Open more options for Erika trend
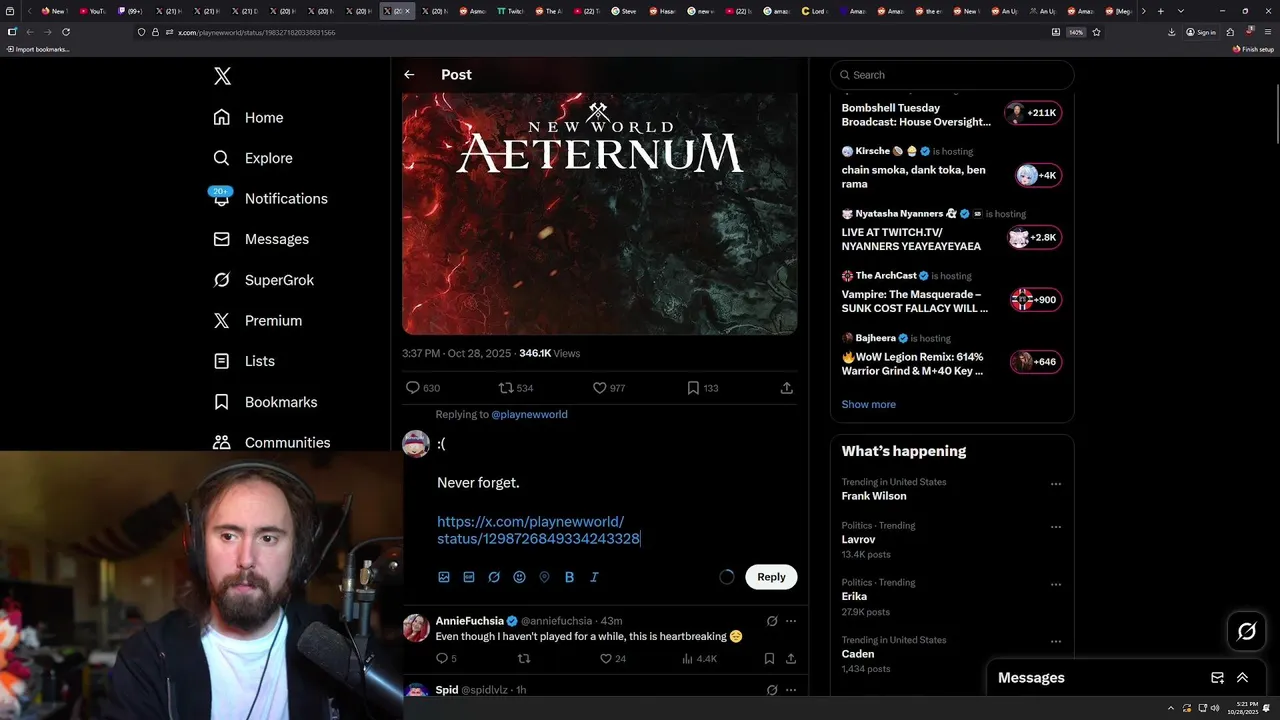 point(1055,584)
